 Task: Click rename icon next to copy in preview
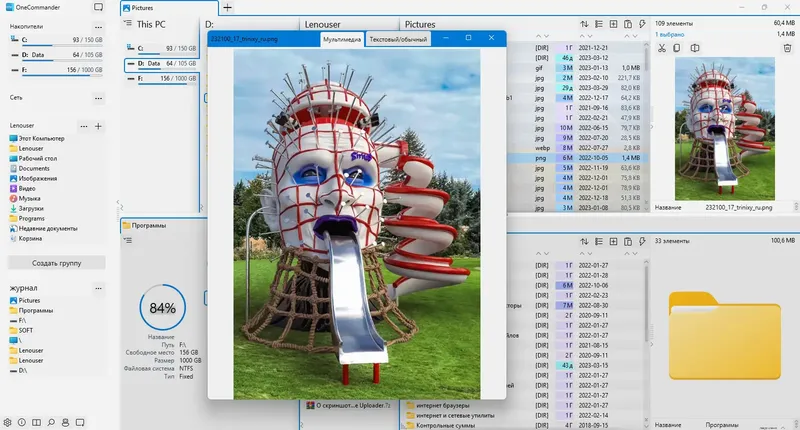point(695,48)
